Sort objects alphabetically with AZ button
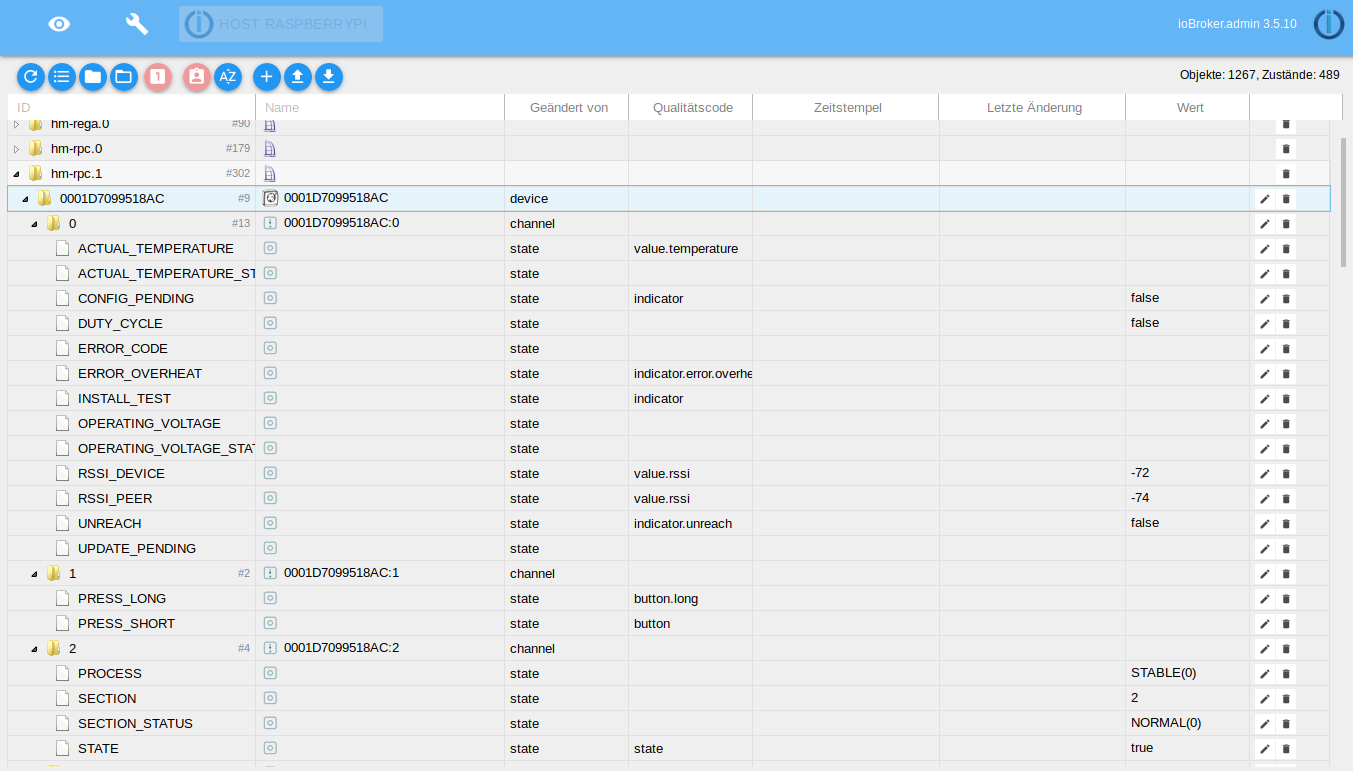This screenshot has width=1353, height=771. click(x=228, y=76)
